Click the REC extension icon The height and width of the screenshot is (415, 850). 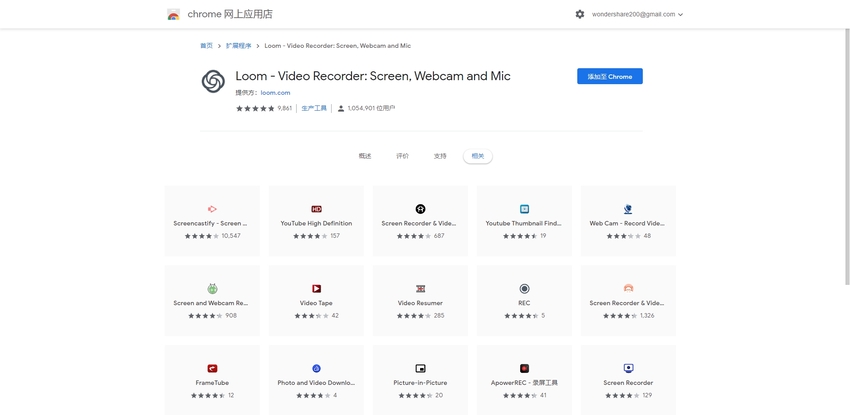[524, 289]
